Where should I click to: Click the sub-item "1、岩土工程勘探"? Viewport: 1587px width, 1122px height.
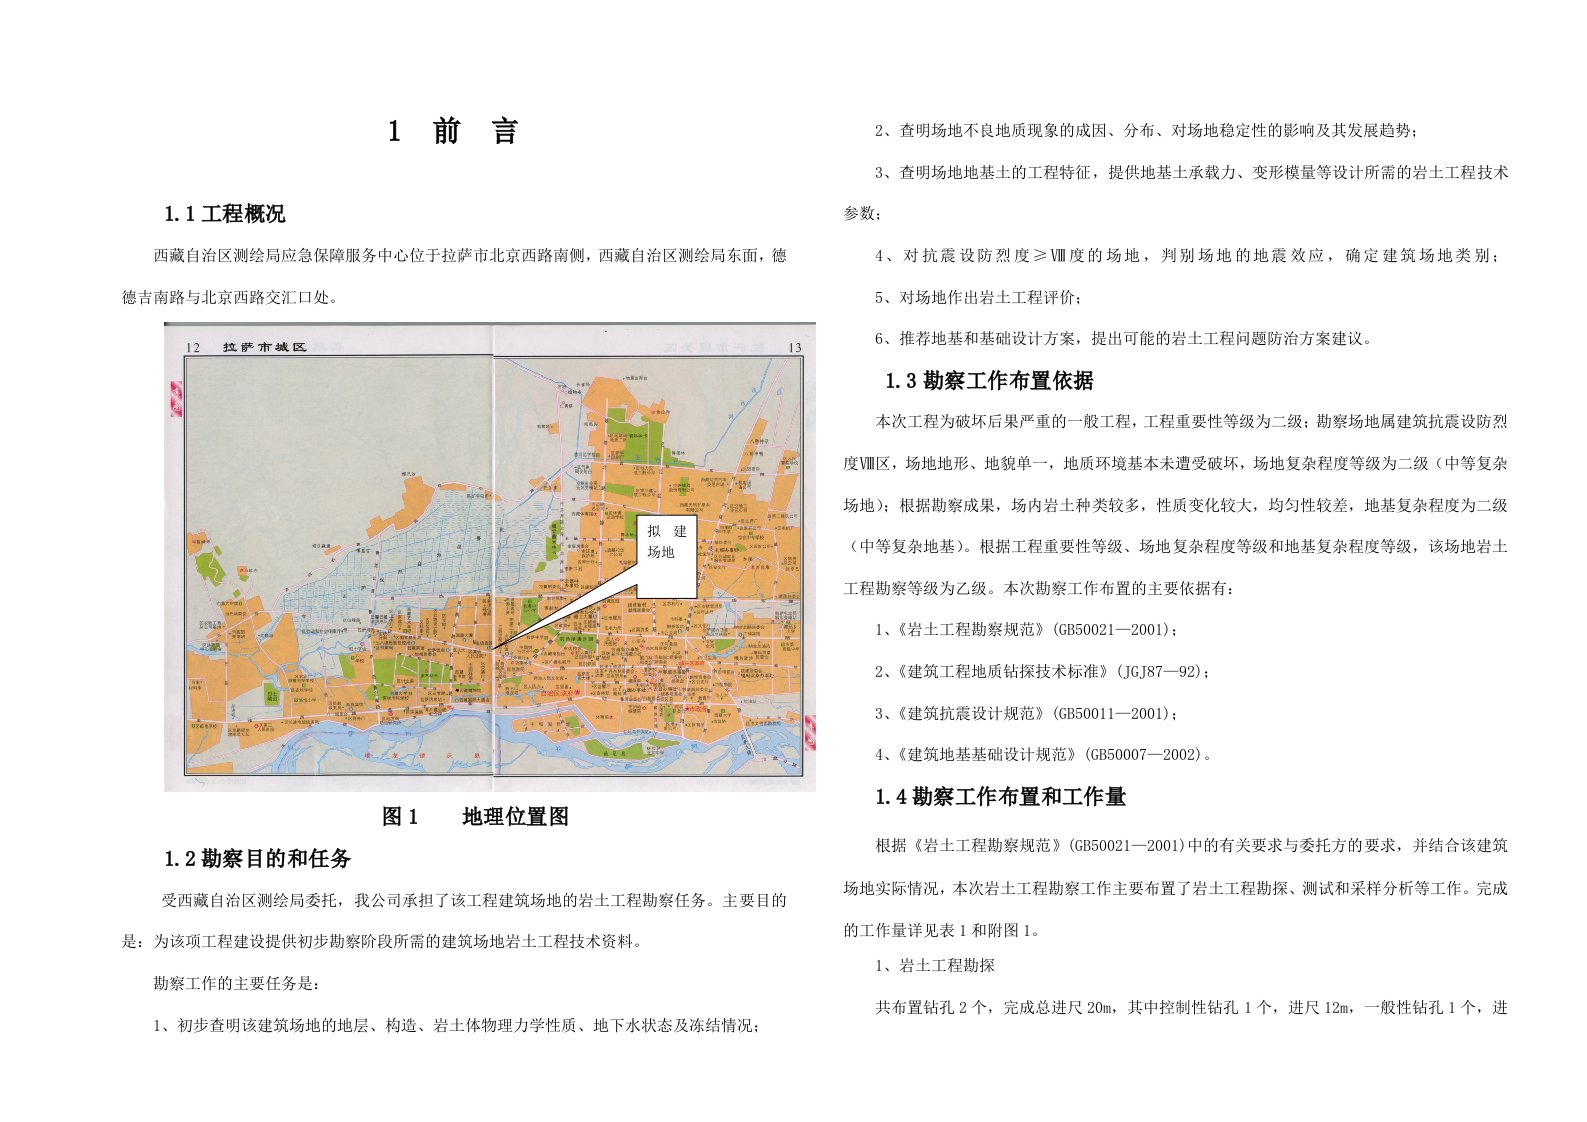(x=935, y=966)
